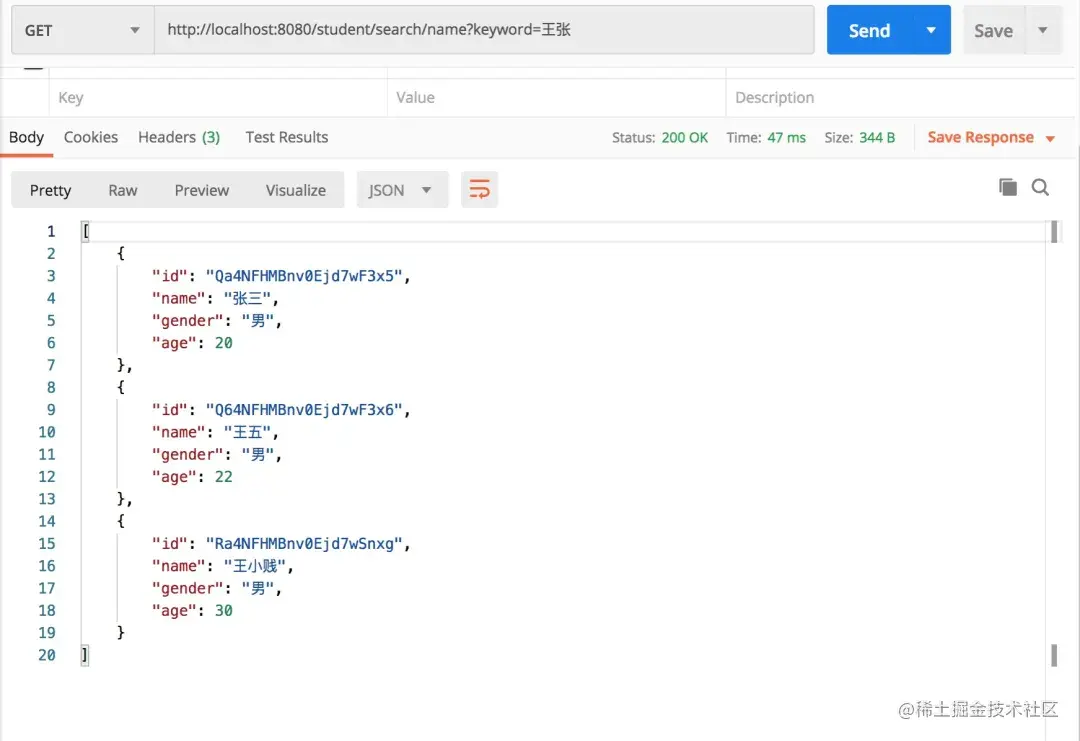Click the response Time indicator
Screen dimensions: 1080x741
click(x=766, y=137)
